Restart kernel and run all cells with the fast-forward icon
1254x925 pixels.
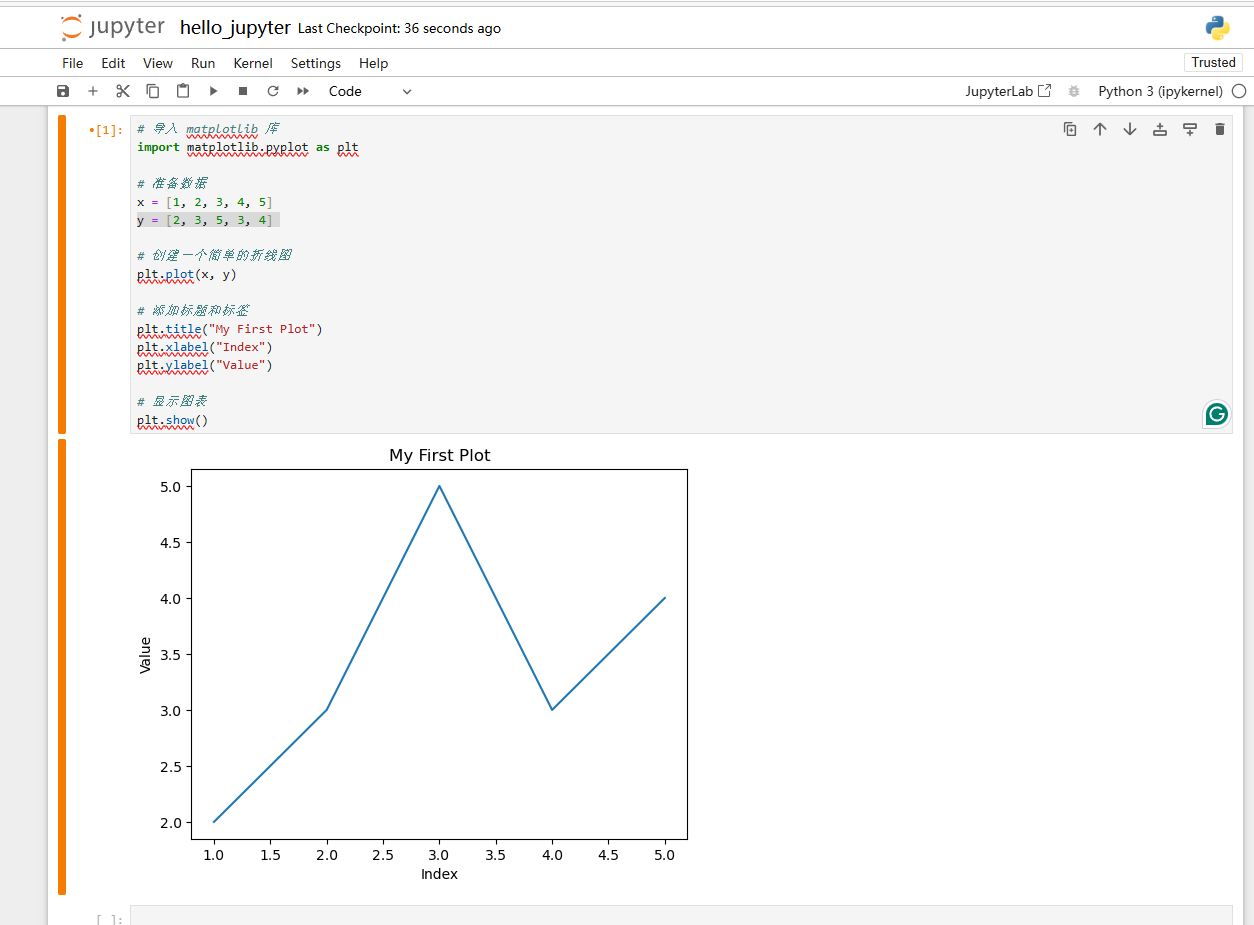point(303,91)
